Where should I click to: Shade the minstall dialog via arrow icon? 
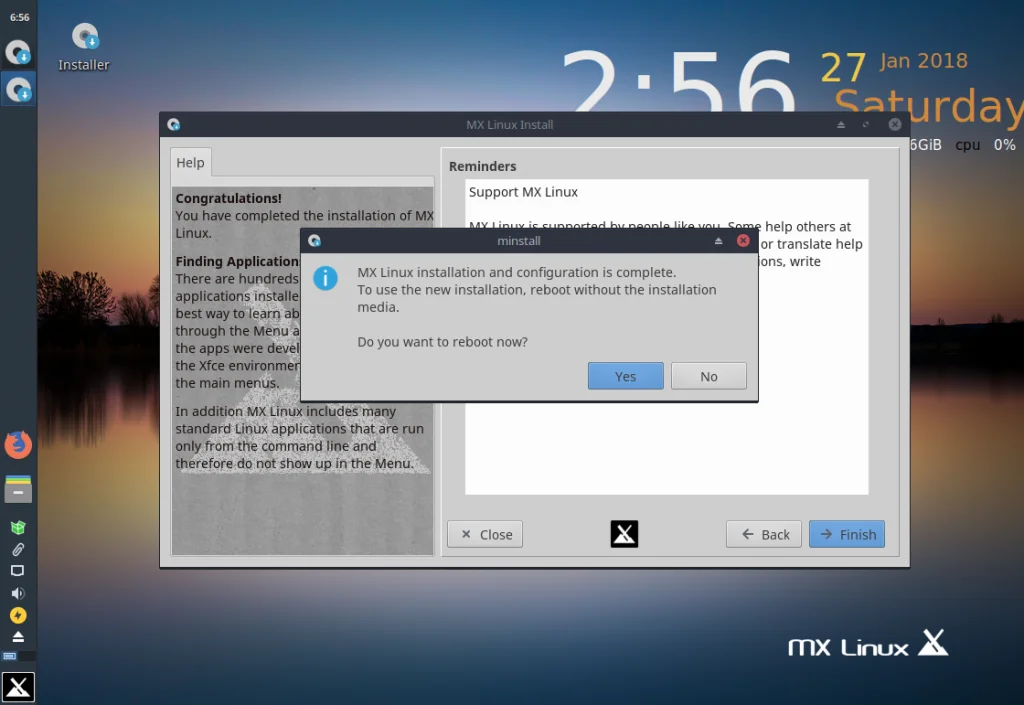(x=718, y=241)
